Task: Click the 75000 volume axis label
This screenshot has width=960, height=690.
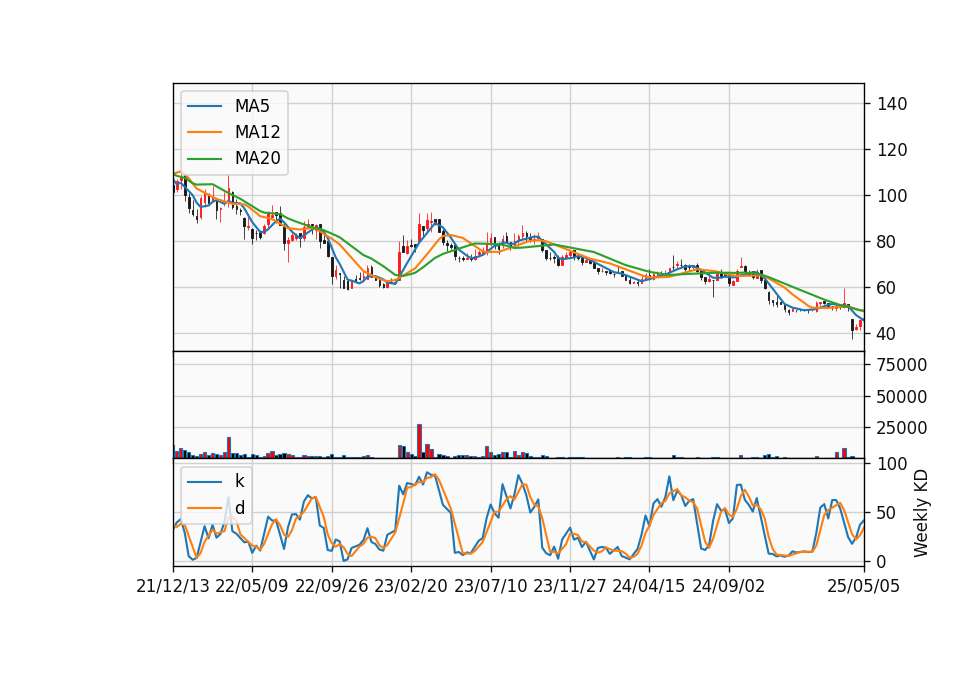Action: (902, 365)
